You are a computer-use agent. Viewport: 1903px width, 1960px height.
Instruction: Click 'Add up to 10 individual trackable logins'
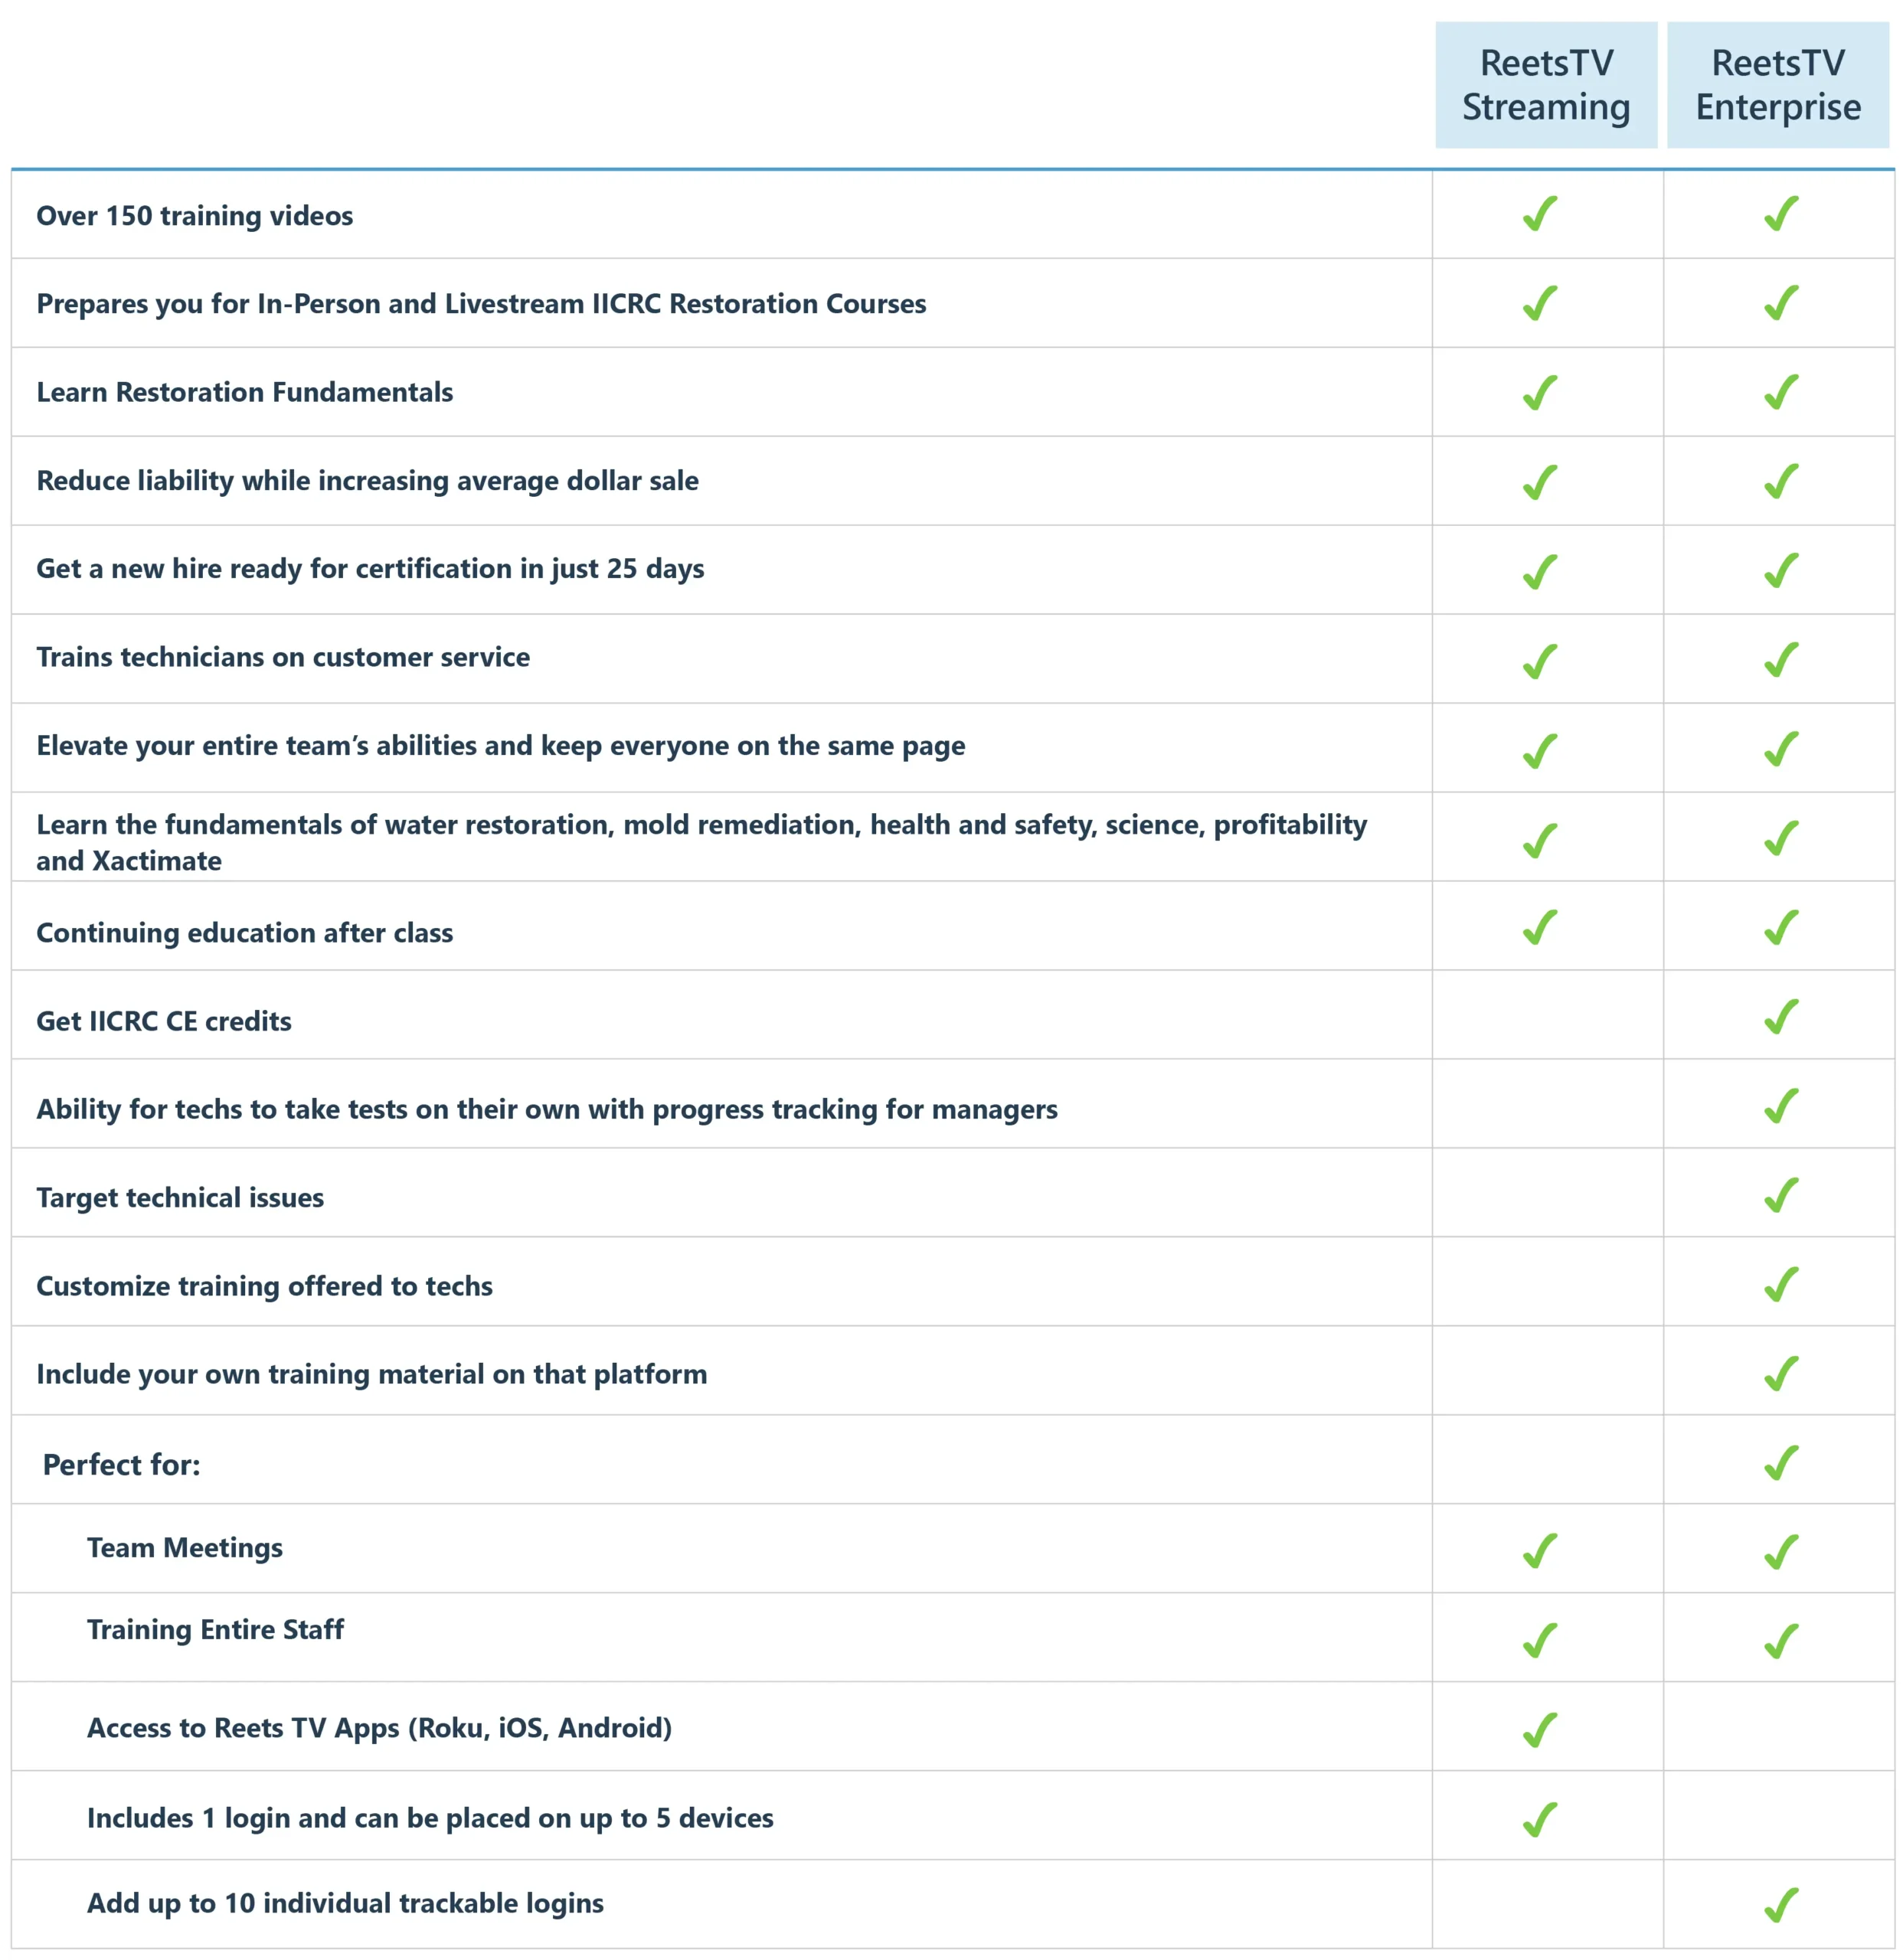pyautogui.click(x=345, y=1903)
